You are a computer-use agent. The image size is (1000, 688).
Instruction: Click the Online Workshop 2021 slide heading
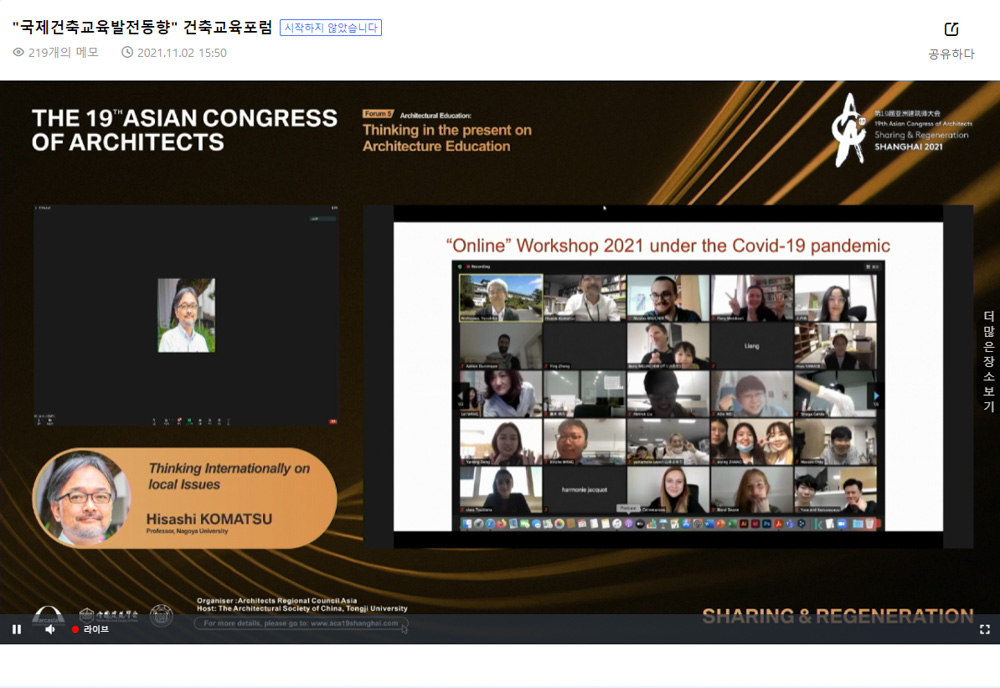(668, 245)
